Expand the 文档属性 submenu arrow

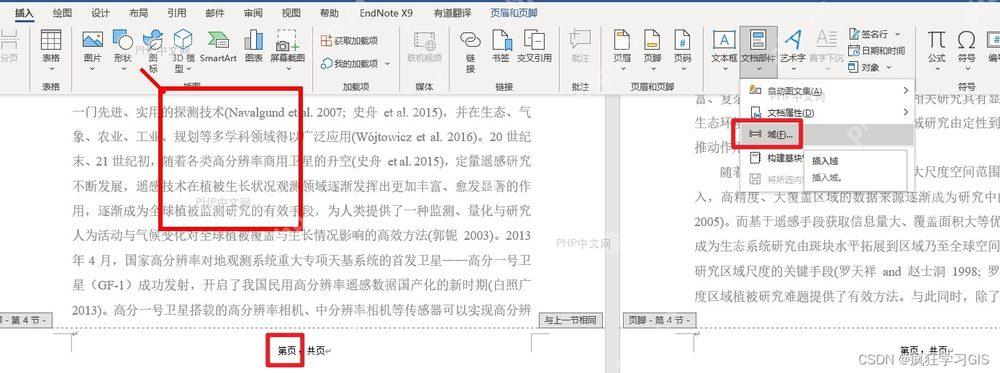tap(906, 113)
